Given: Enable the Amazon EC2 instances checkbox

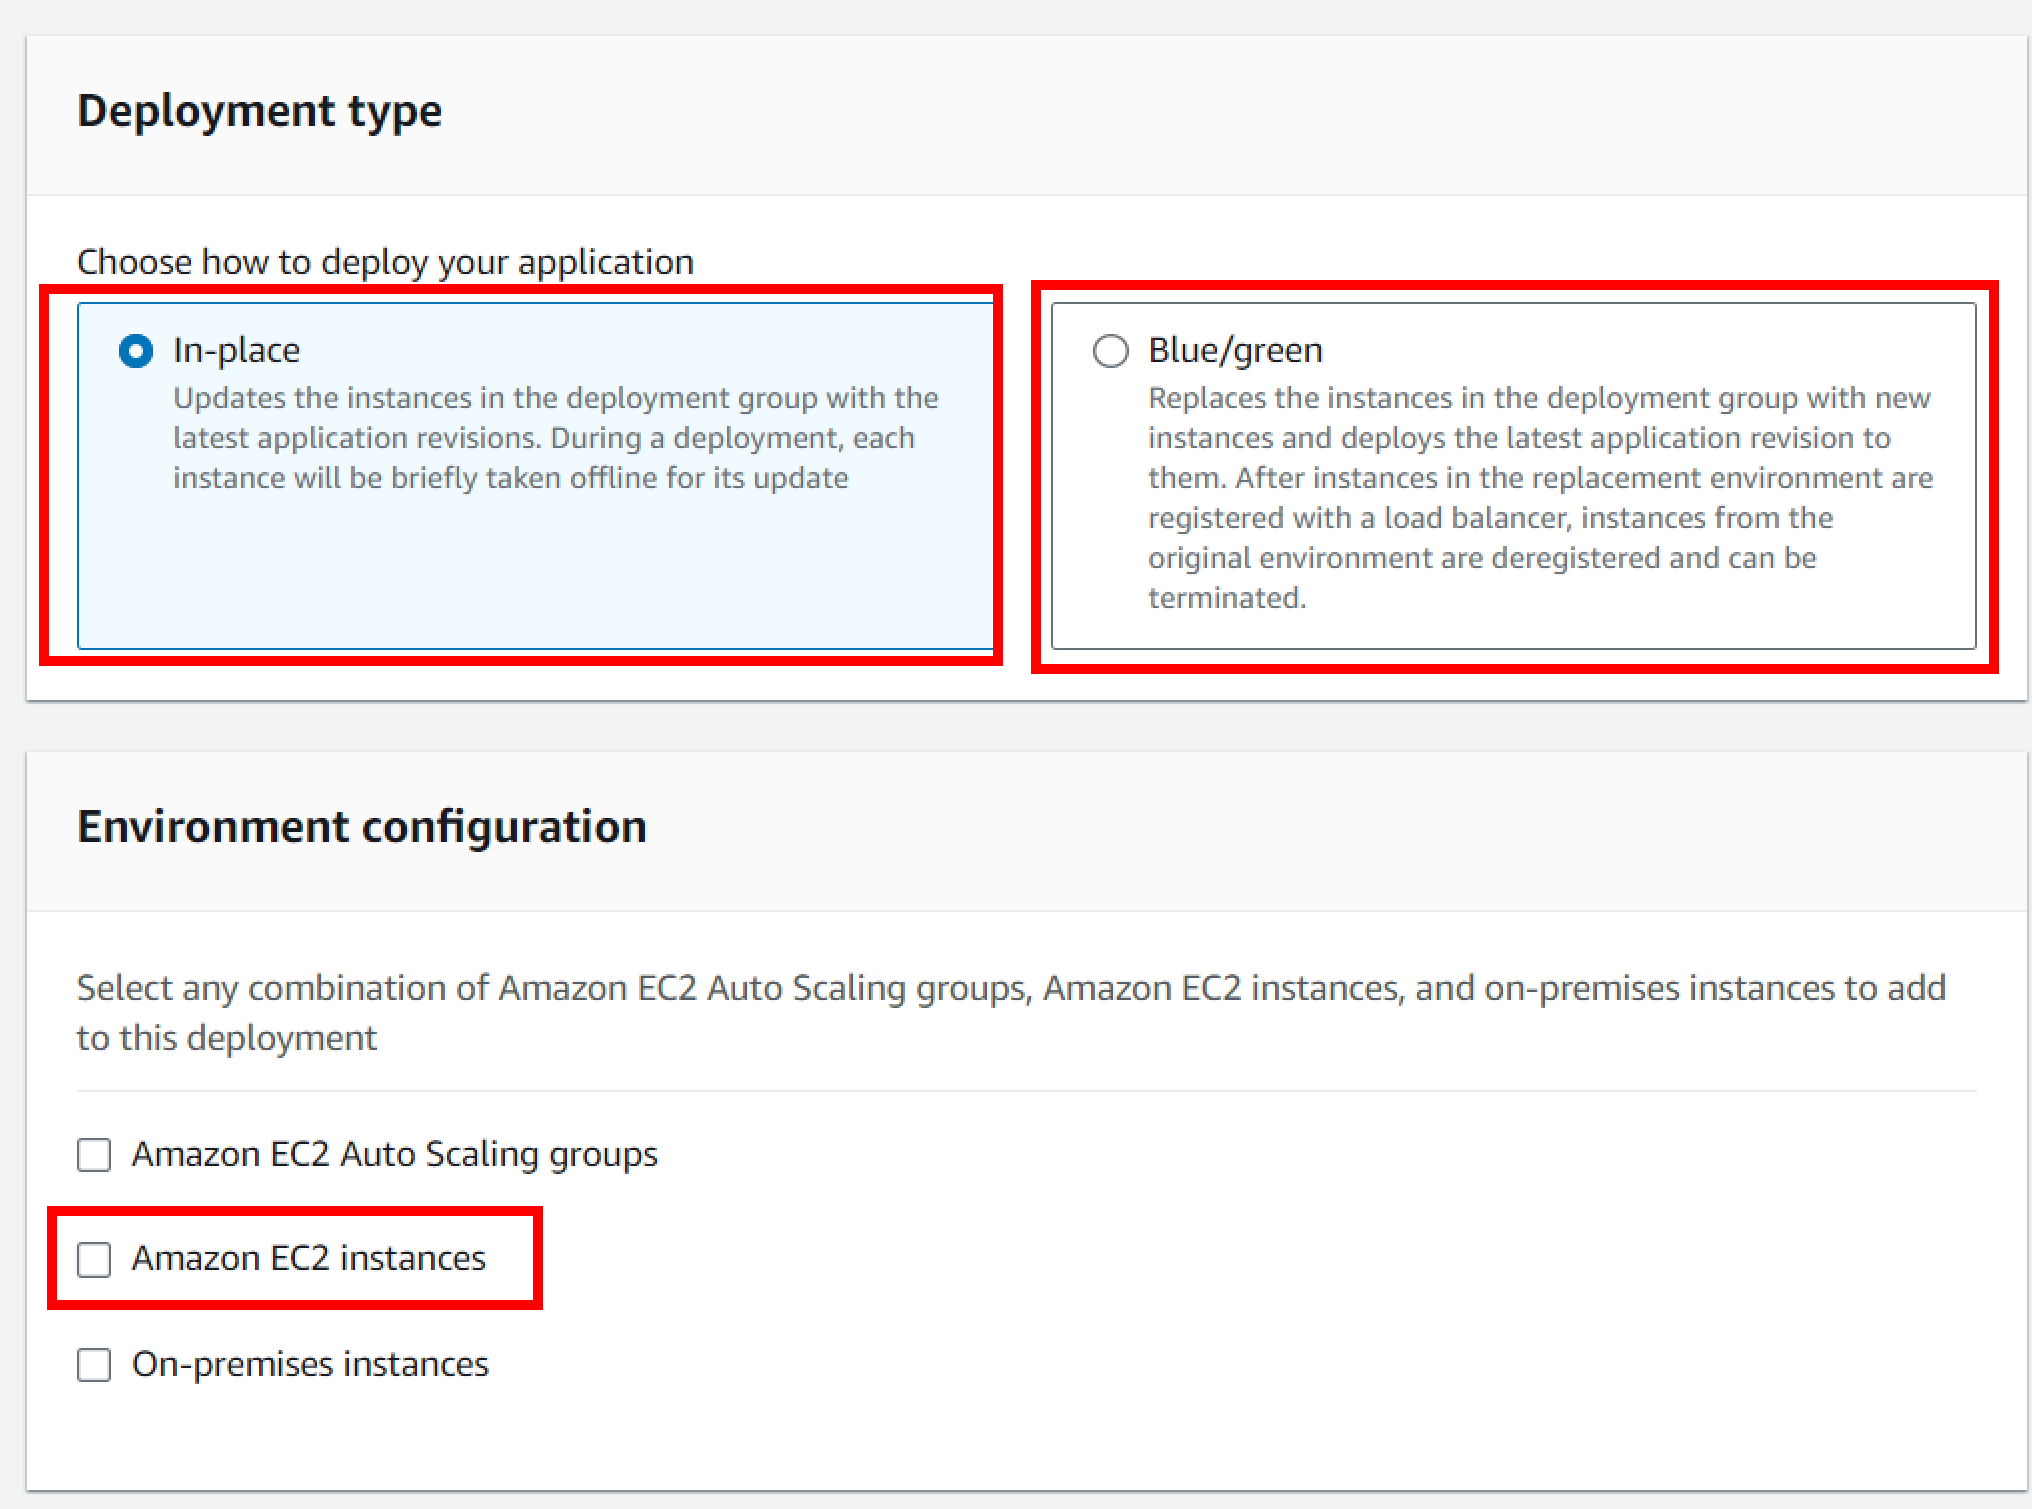Looking at the screenshot, I should (x=94, y=1259).
